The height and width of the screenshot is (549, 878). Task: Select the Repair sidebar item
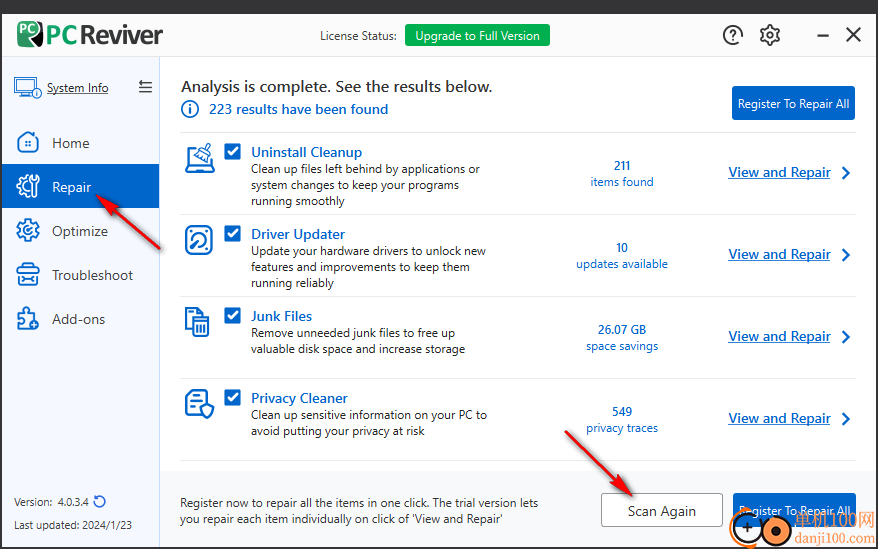80,187
